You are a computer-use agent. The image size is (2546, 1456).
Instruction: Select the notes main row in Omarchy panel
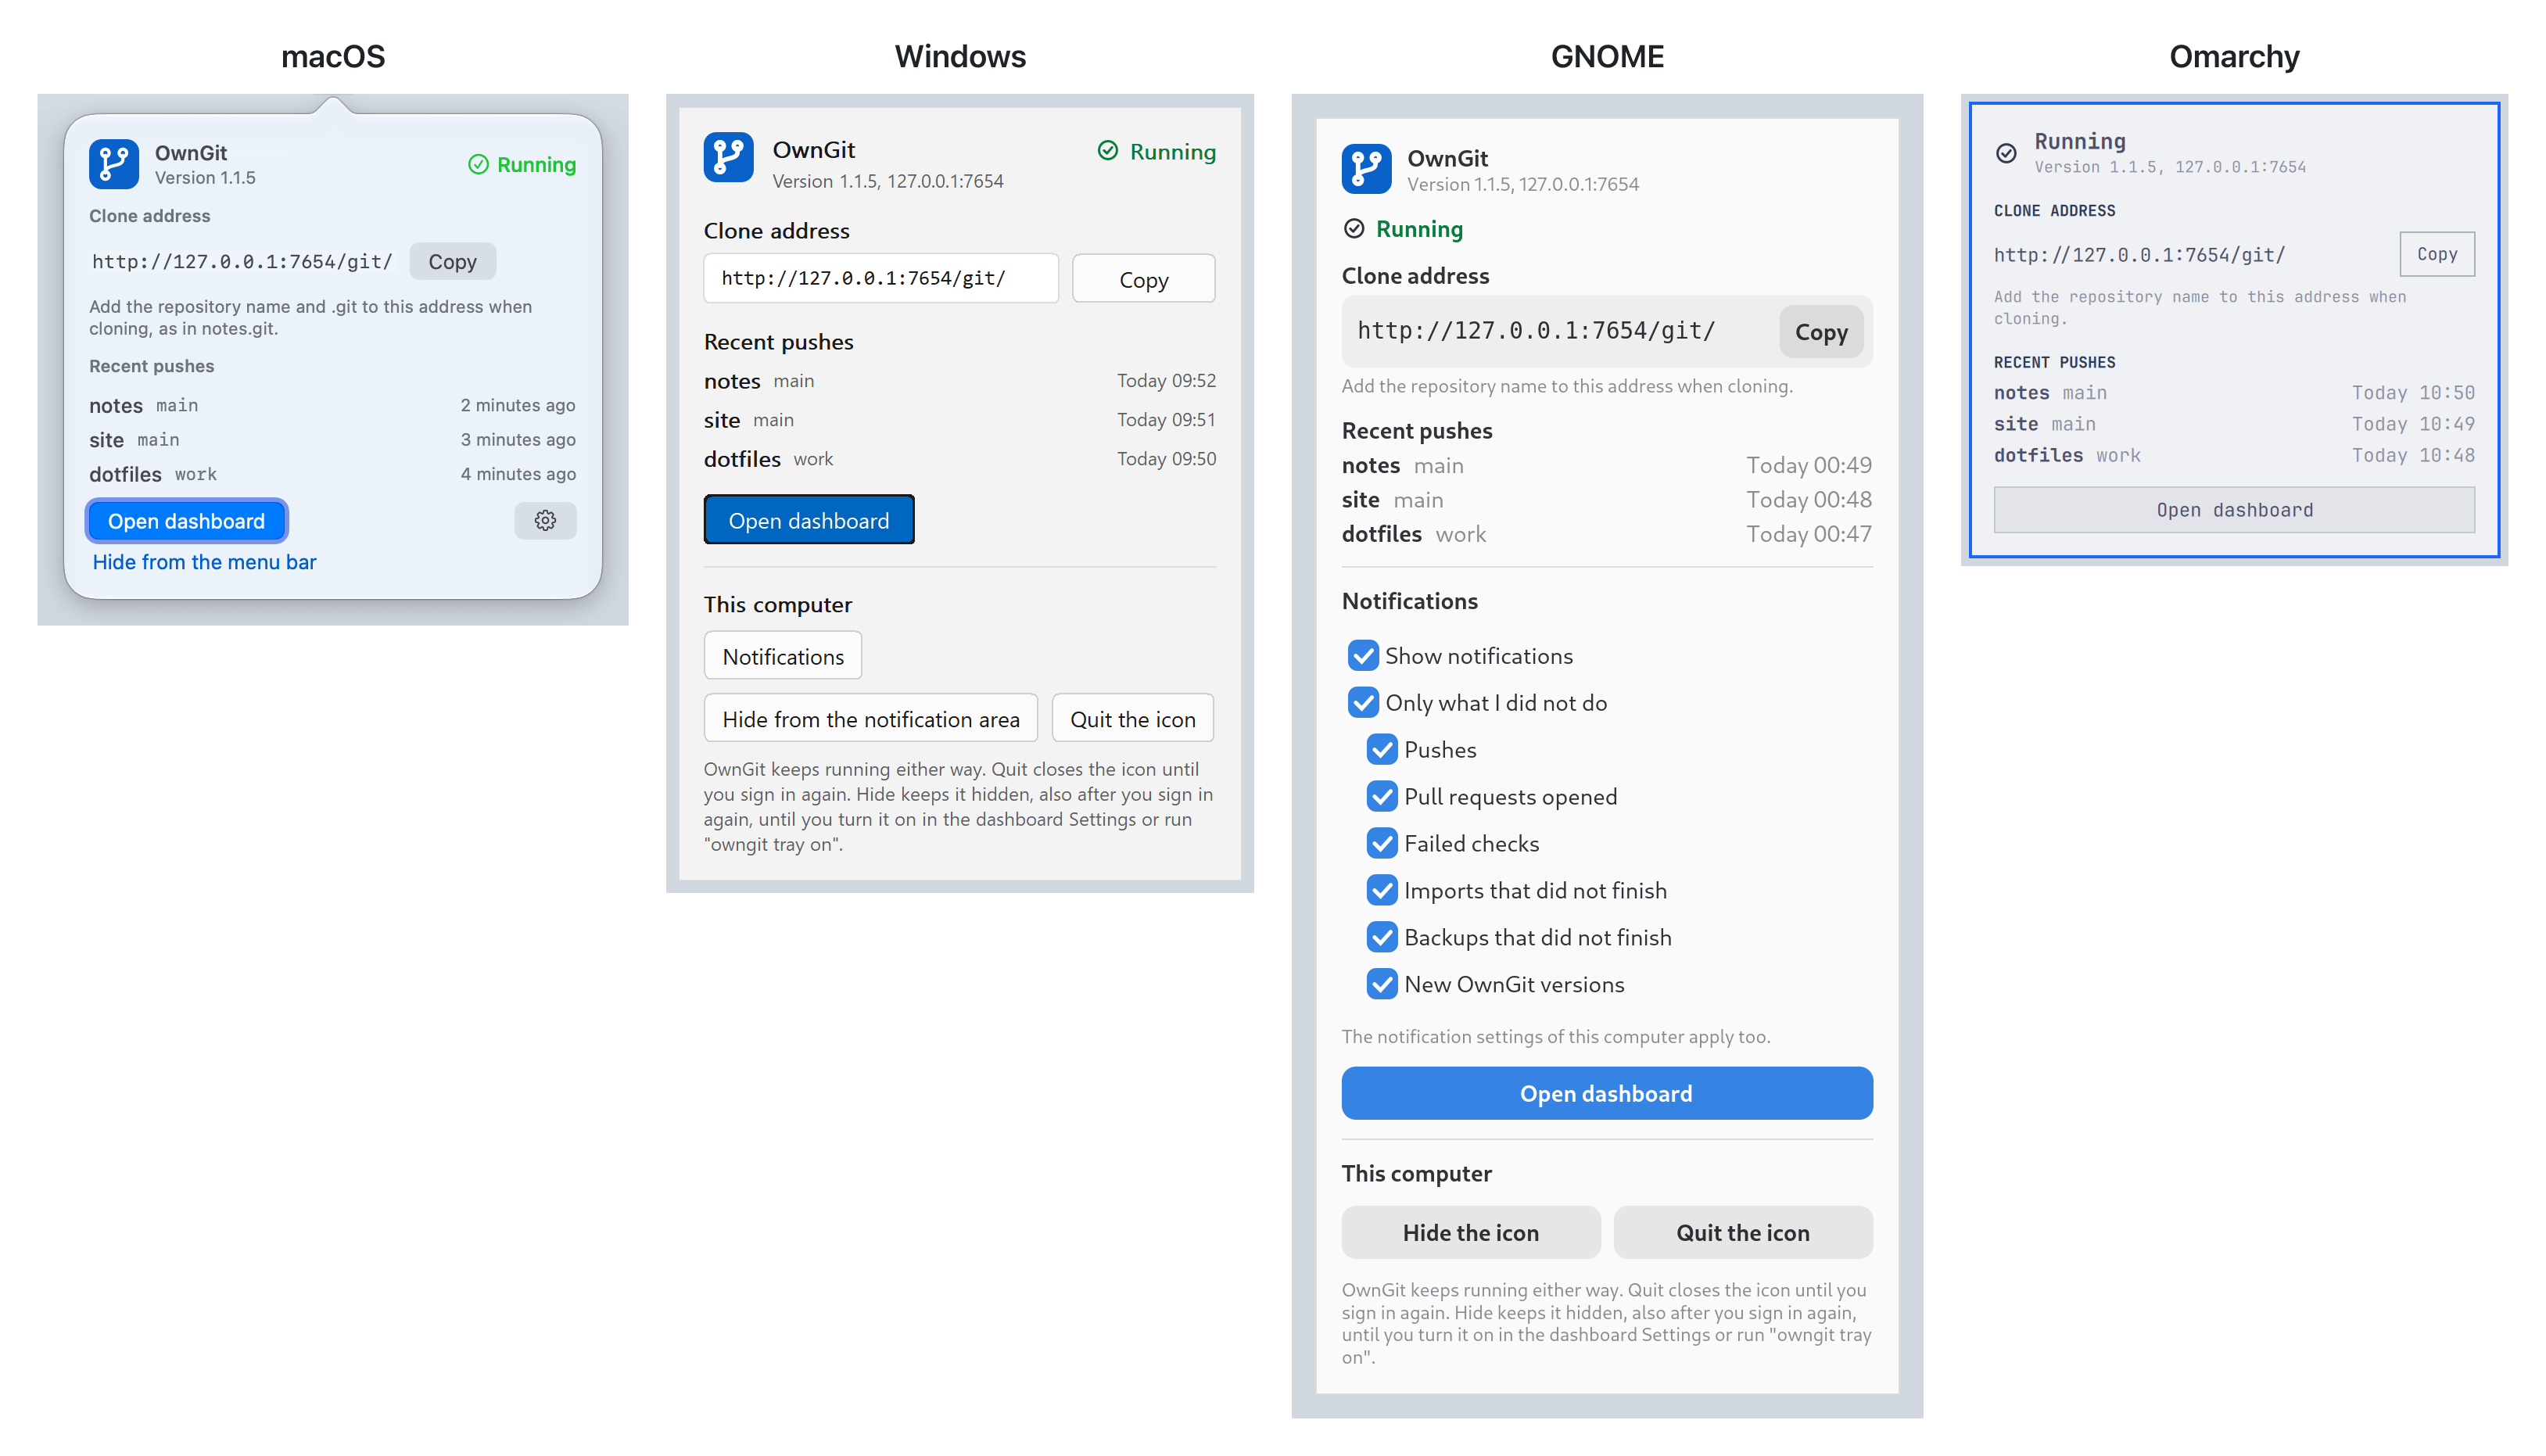[x=2234, y=393]
